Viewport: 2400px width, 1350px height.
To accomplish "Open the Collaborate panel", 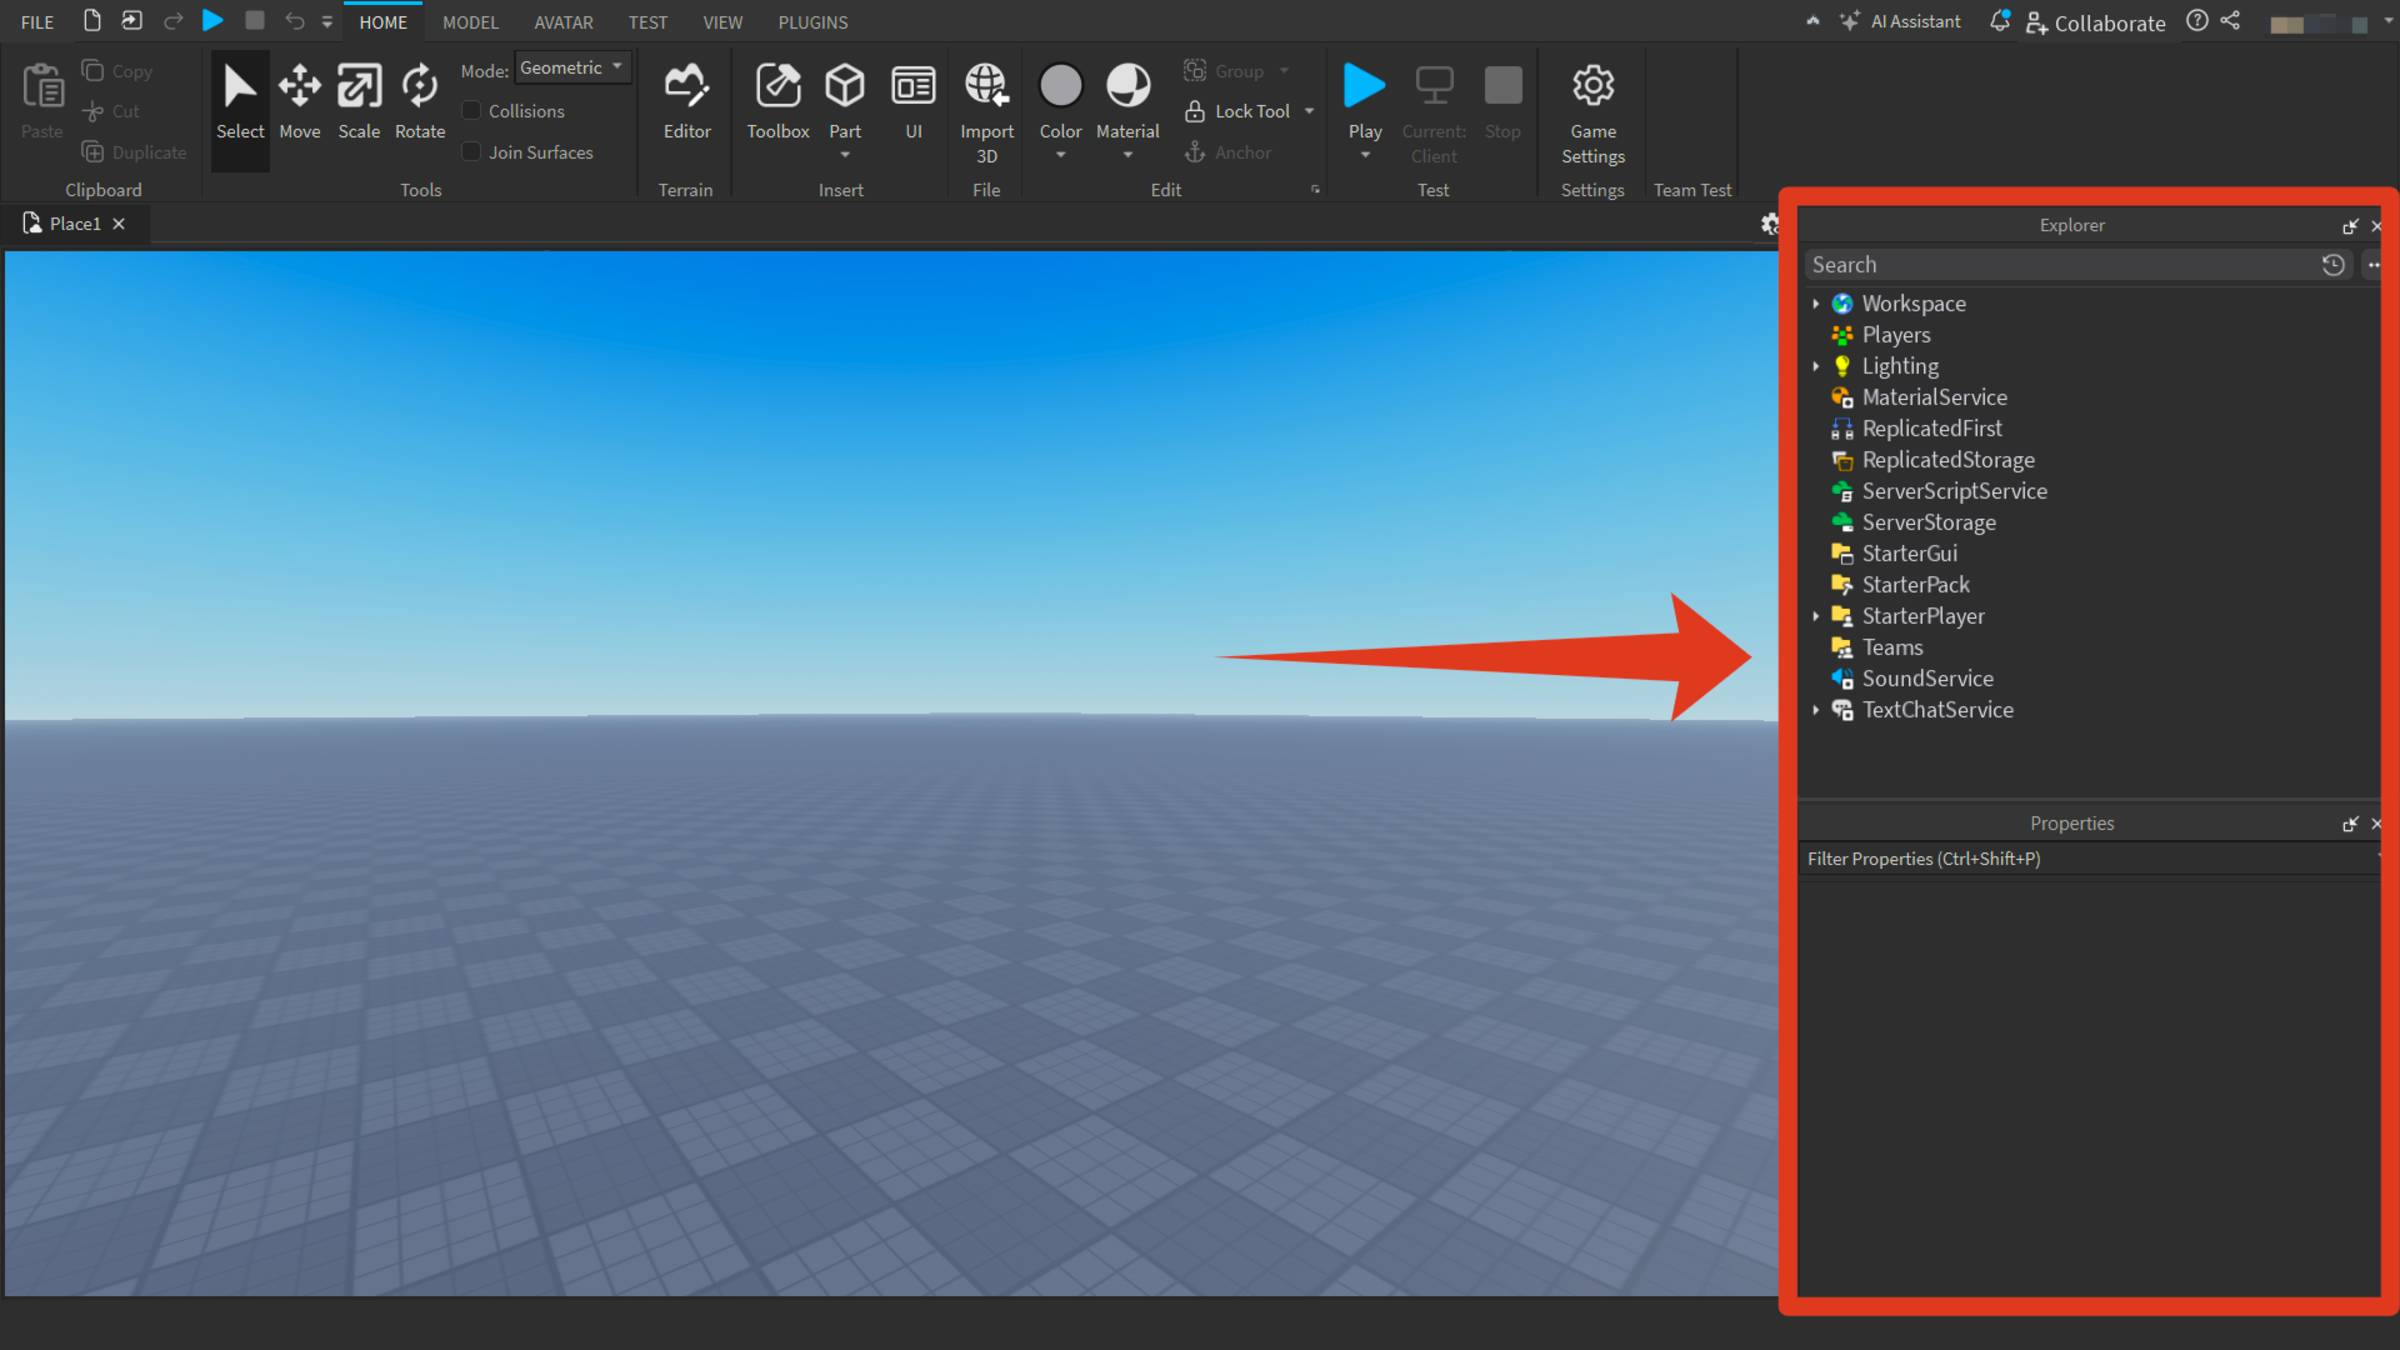I will (x=2096, y=23).
